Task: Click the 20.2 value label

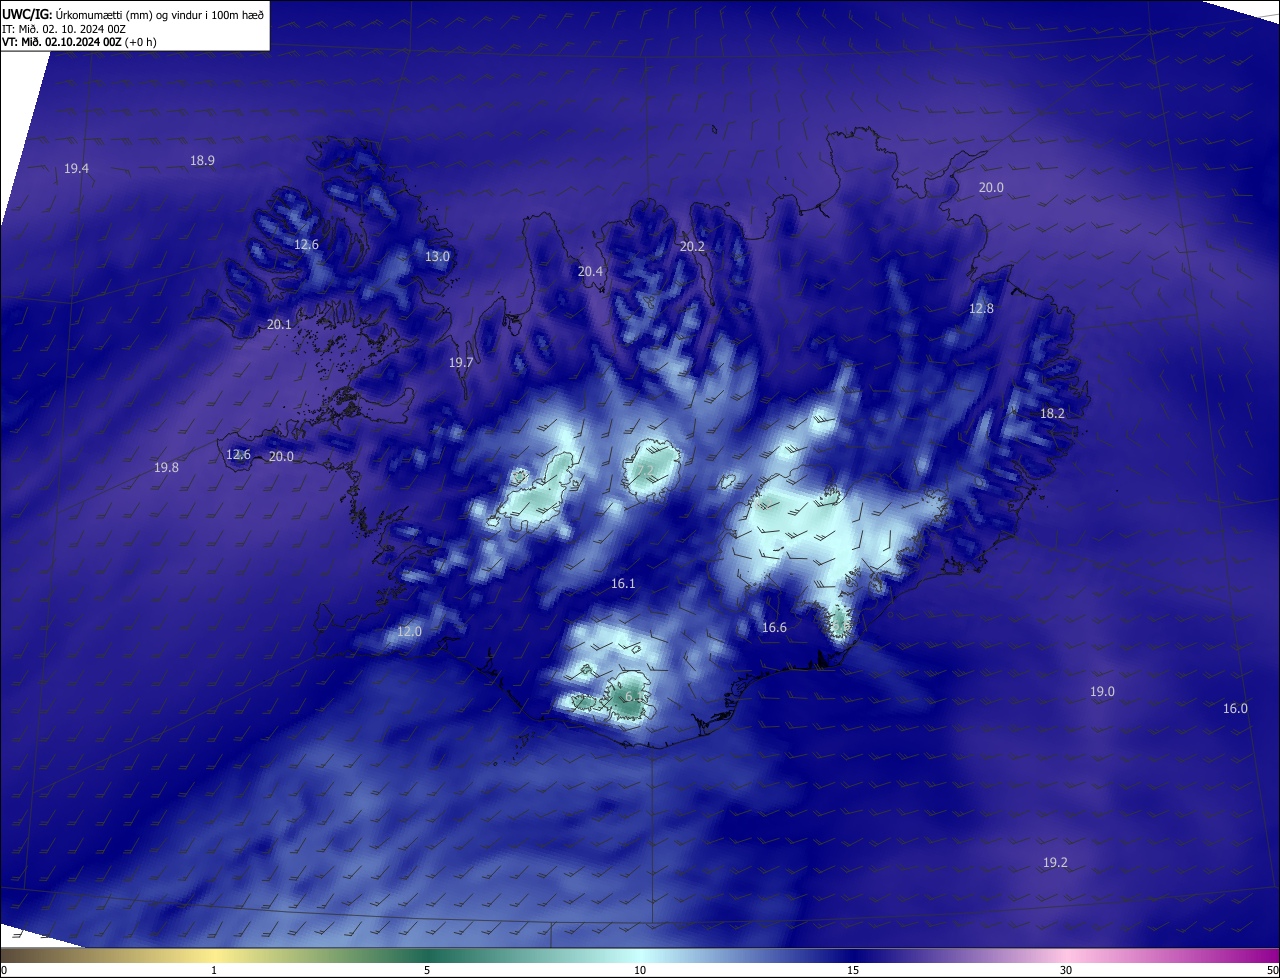Action: tap(692, 247)
